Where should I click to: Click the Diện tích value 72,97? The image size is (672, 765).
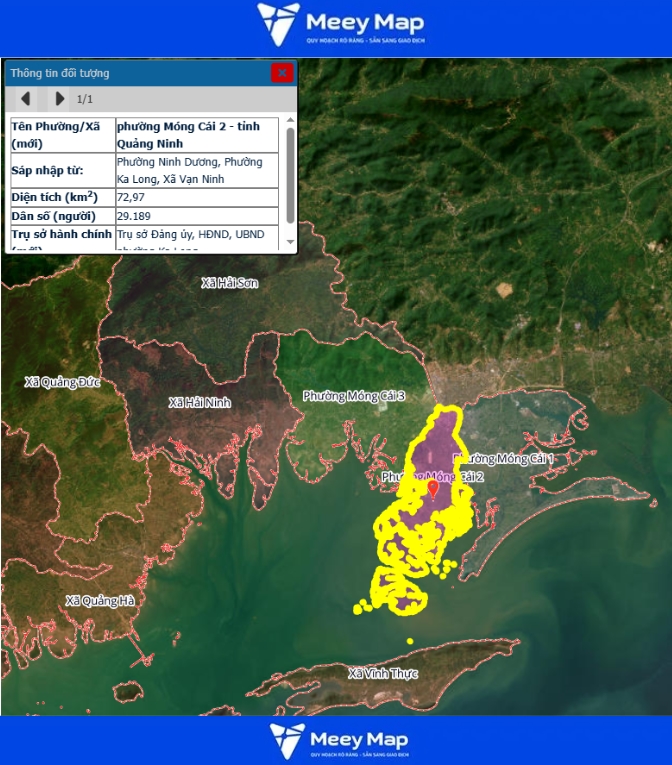pyautogui.click(x=131, y=197)
